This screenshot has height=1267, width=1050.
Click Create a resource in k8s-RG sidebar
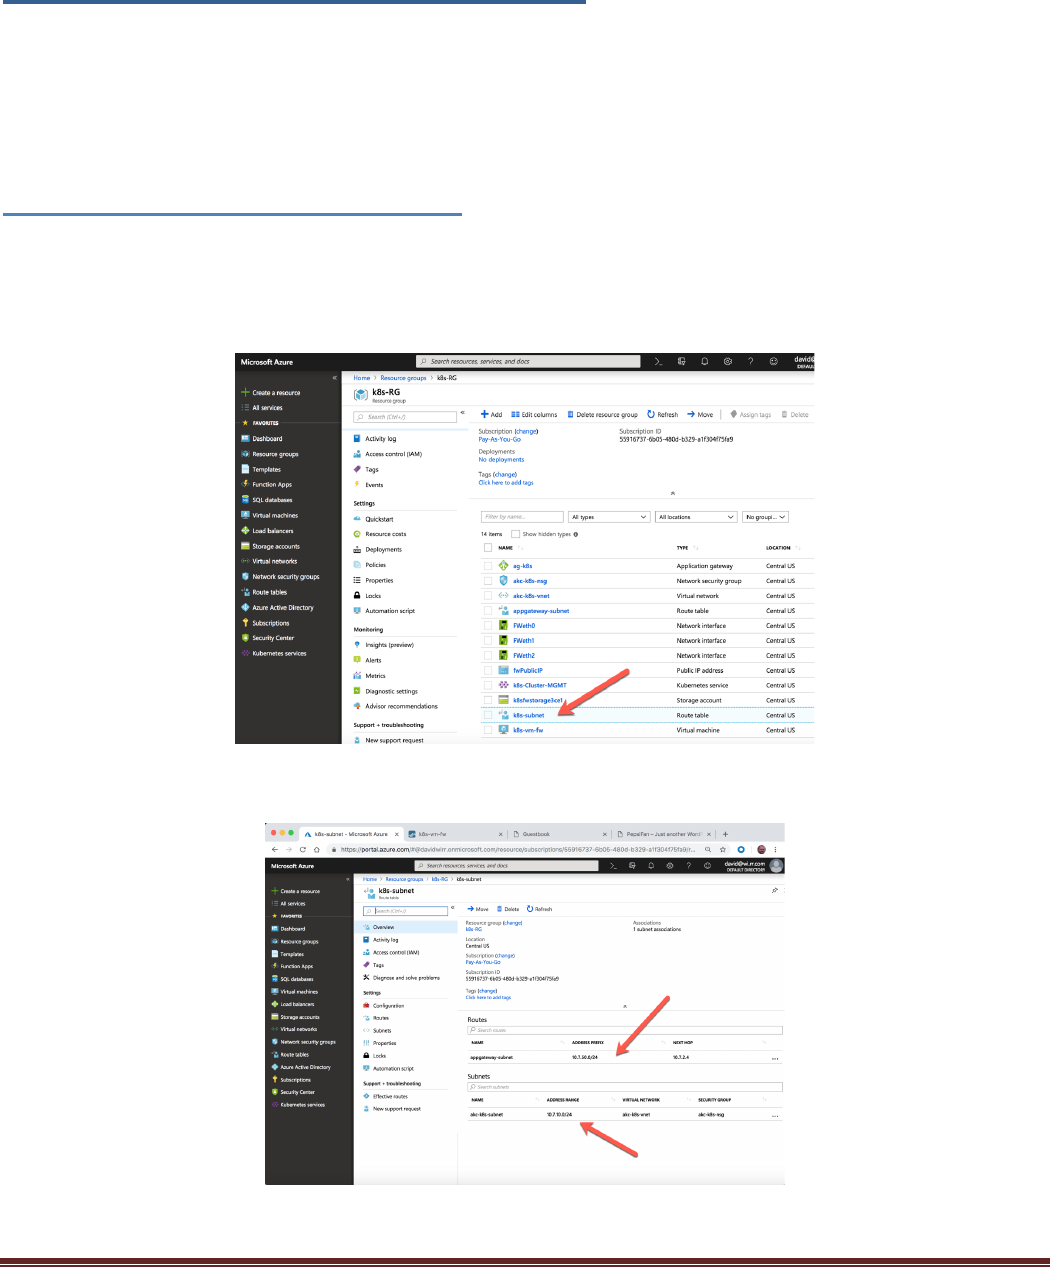coord(271,393)
